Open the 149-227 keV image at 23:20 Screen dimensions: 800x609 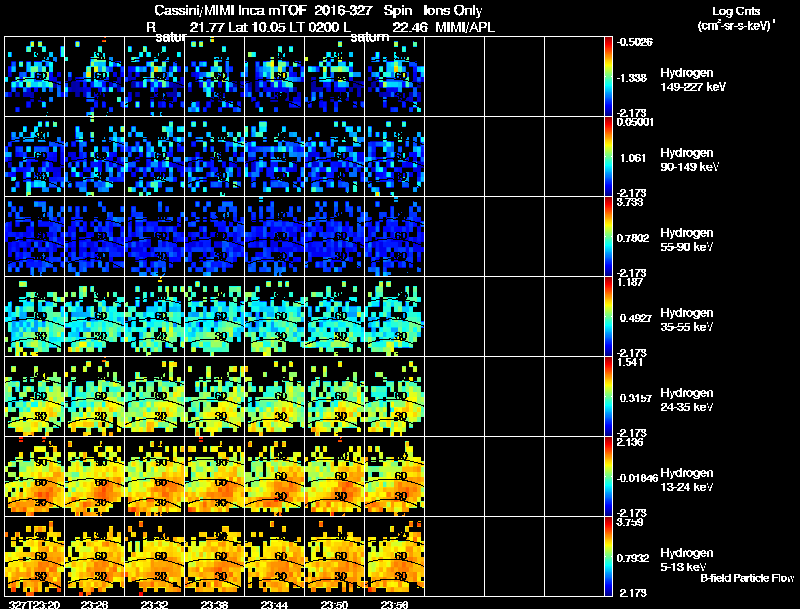click(x=34, y=77)
